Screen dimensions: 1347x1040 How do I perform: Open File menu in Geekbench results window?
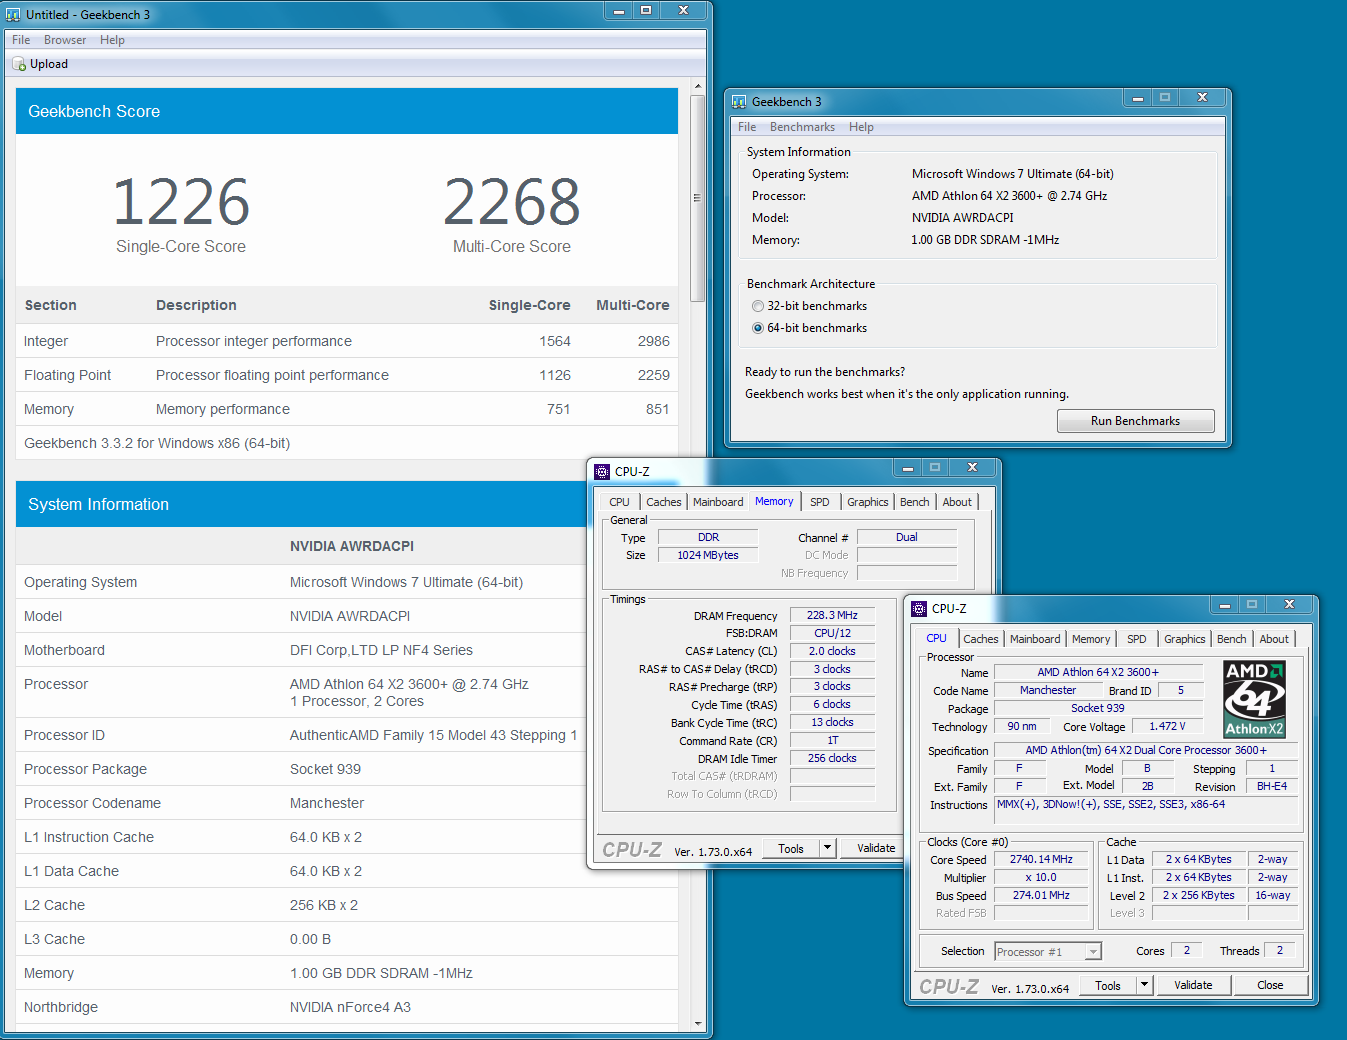coord(21,40)
